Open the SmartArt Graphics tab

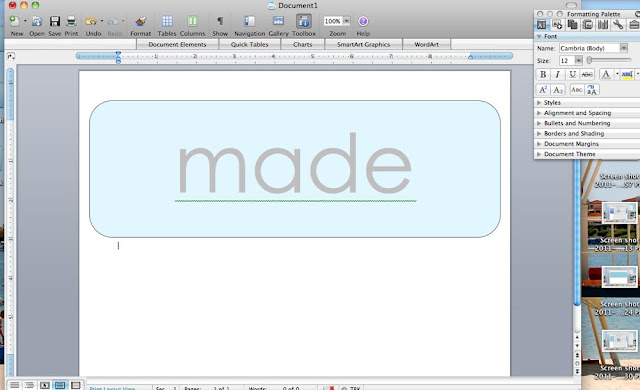tap(363, 44)
